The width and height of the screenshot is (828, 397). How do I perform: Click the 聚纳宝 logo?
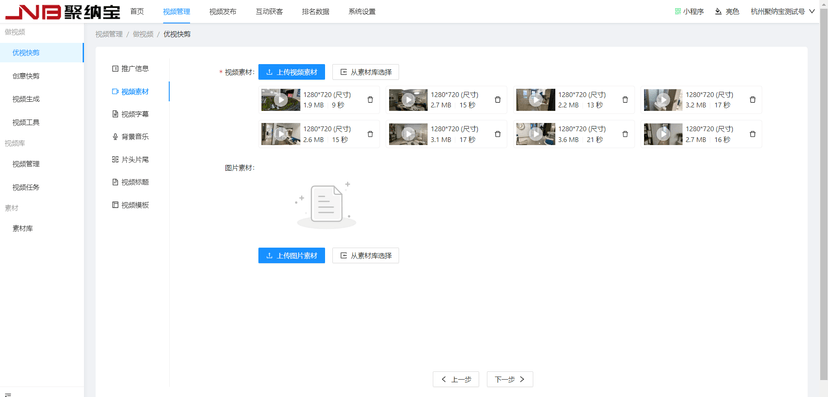coord(62,12)
